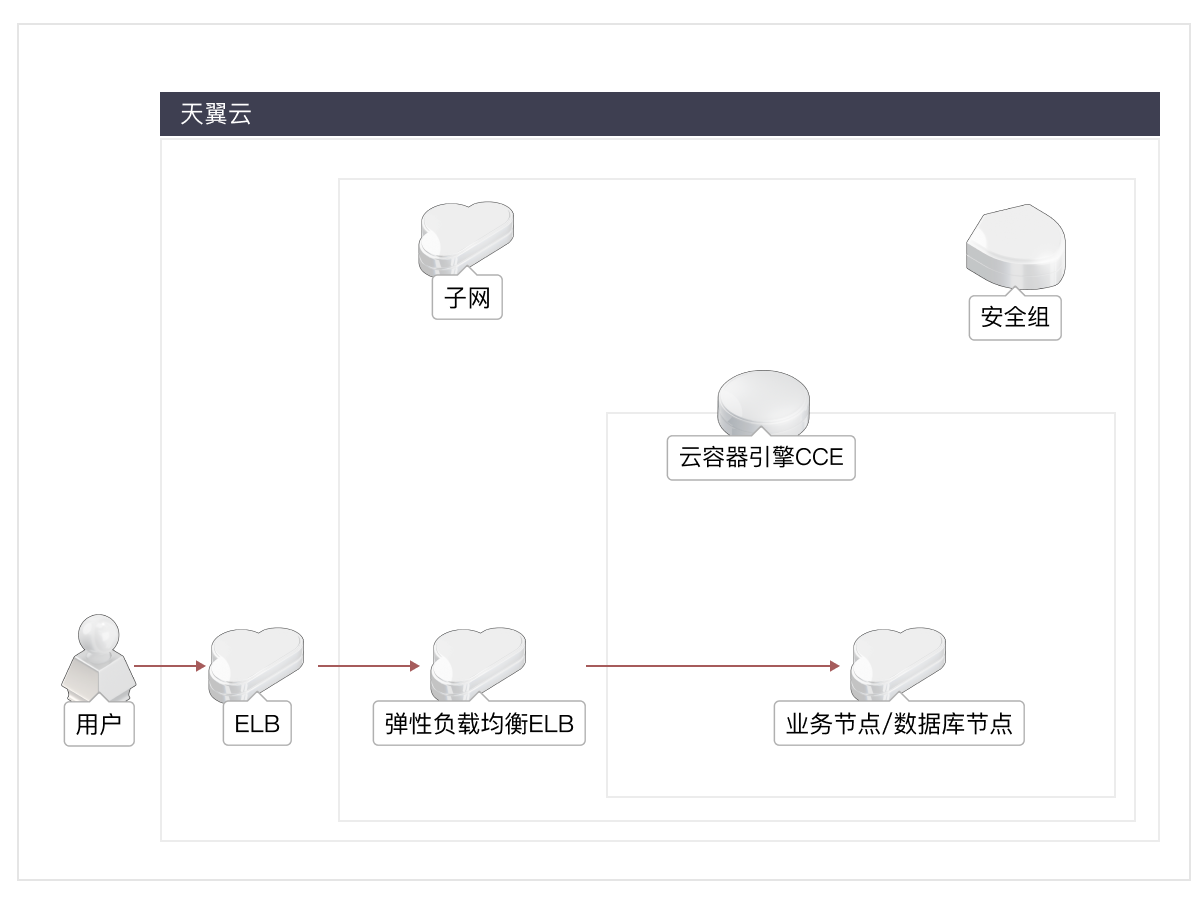Select the 子网 cloud icon
1200x906 pixels.
pos(467,240)
